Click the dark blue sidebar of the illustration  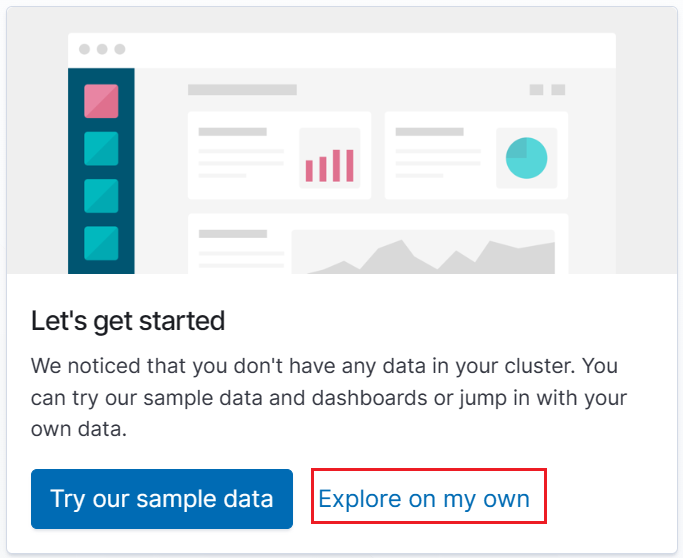point(101,171)
